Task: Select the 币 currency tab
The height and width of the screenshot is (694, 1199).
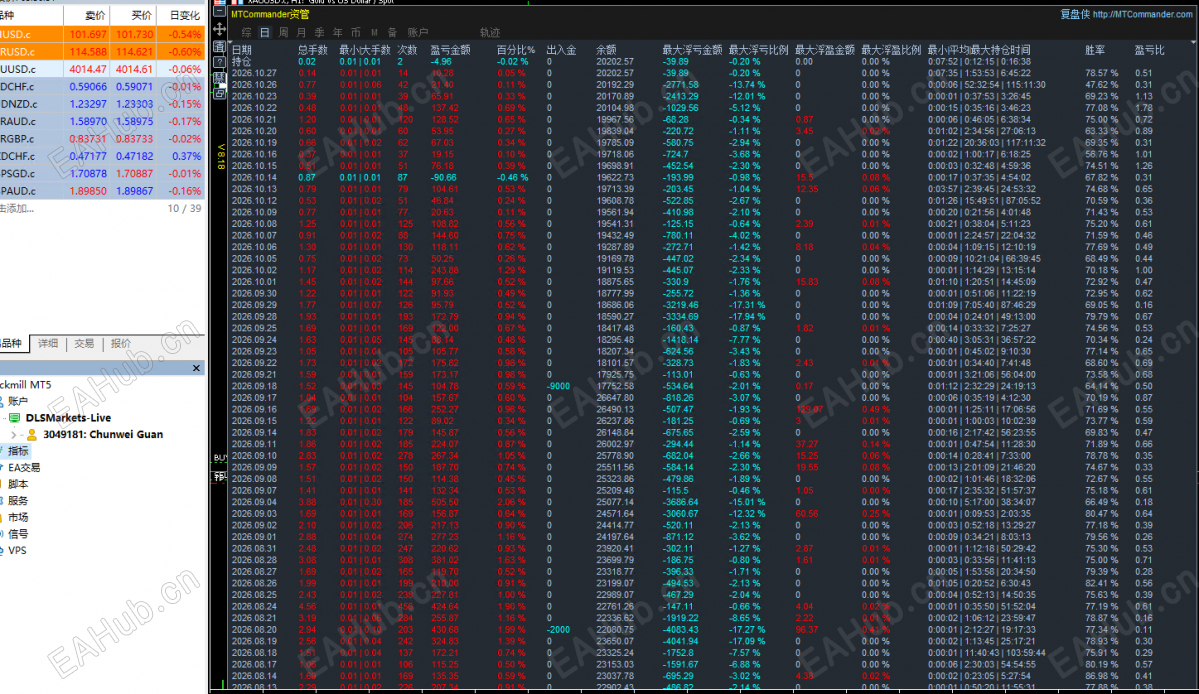Action: click(x=356, y=32)
